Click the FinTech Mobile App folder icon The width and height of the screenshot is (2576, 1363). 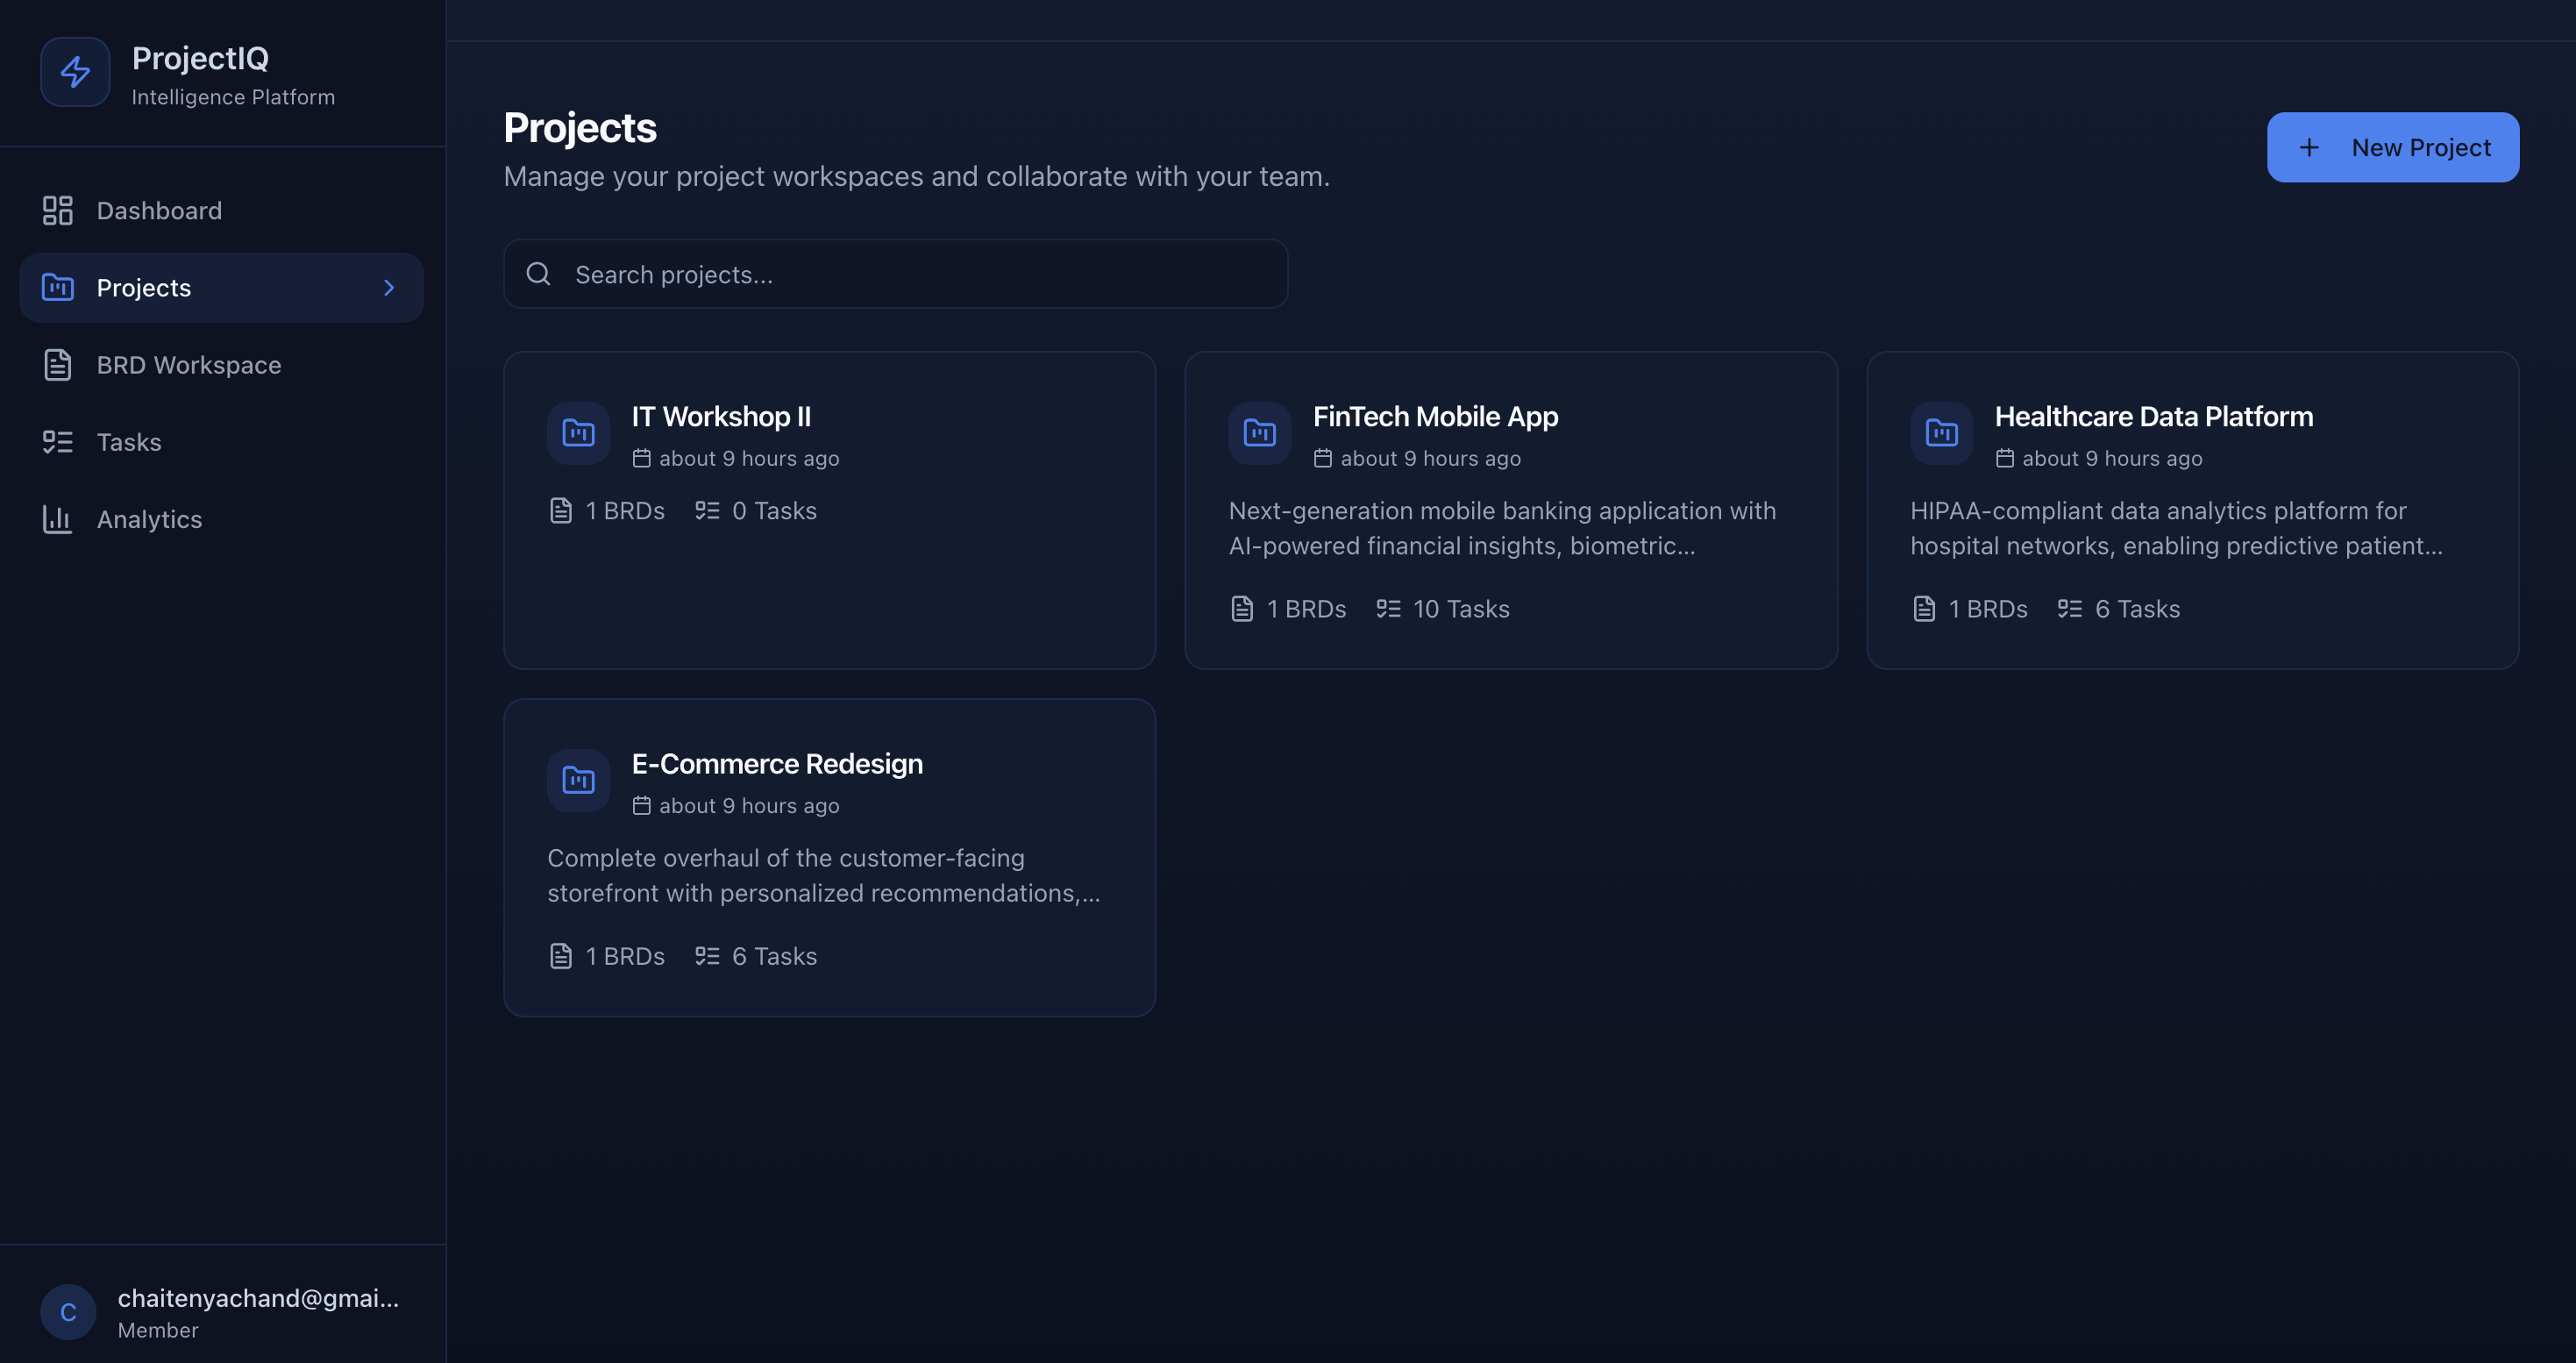[1259, 433]
